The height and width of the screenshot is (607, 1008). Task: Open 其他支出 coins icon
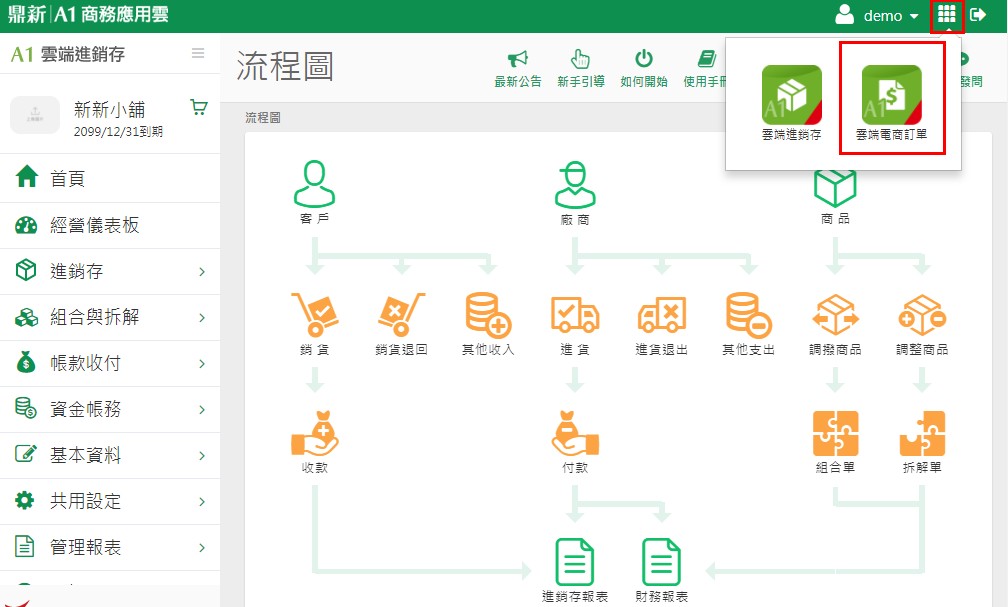(748, 314)
